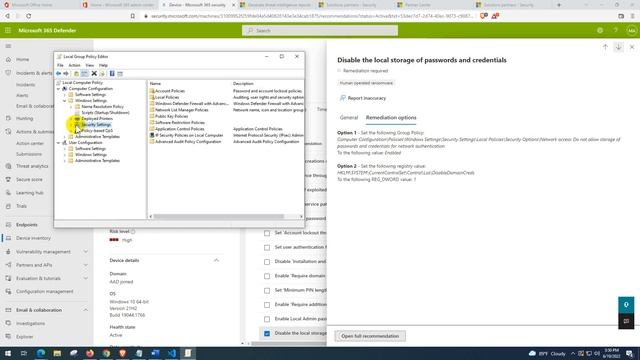Bookmark this page icon in address bar
The height and width of the screenshot is (360, 640).
[133, 16]
